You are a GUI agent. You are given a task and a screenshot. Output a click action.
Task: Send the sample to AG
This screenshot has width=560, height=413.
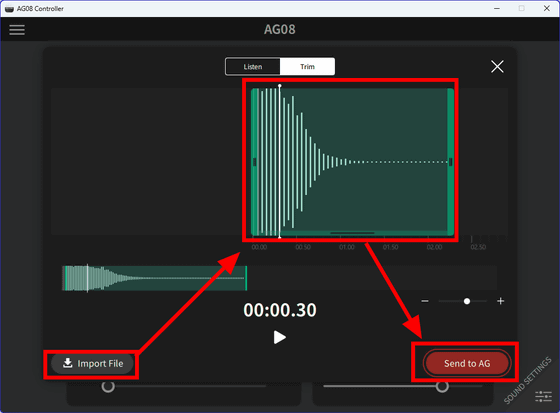tap(467, 363)
